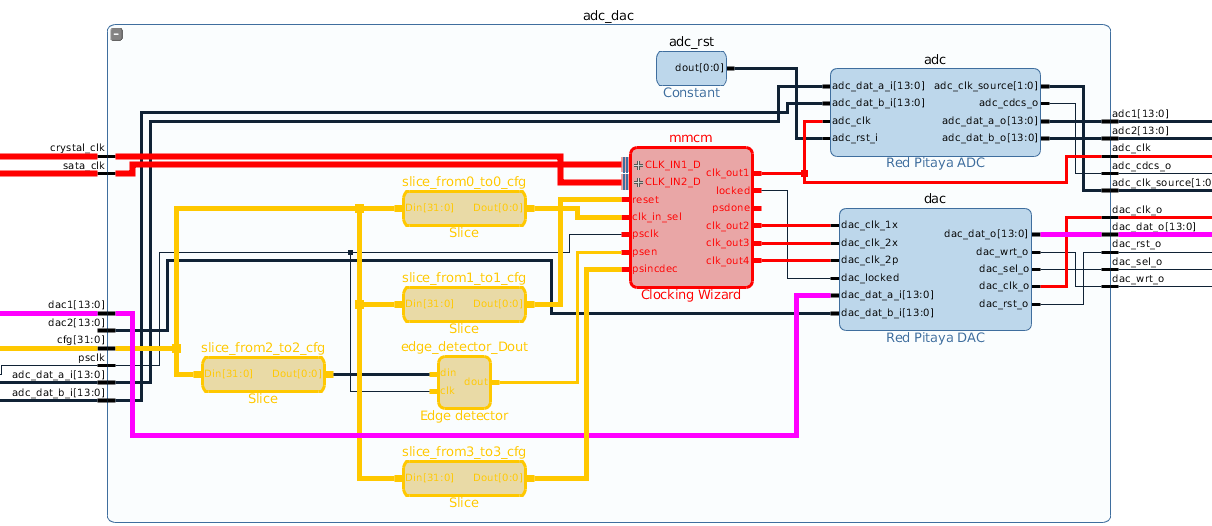Click the dout[0:0] pin on adc_rst
The height and width of the screenshot is (526, 1212).
click(x=700, y=68)
